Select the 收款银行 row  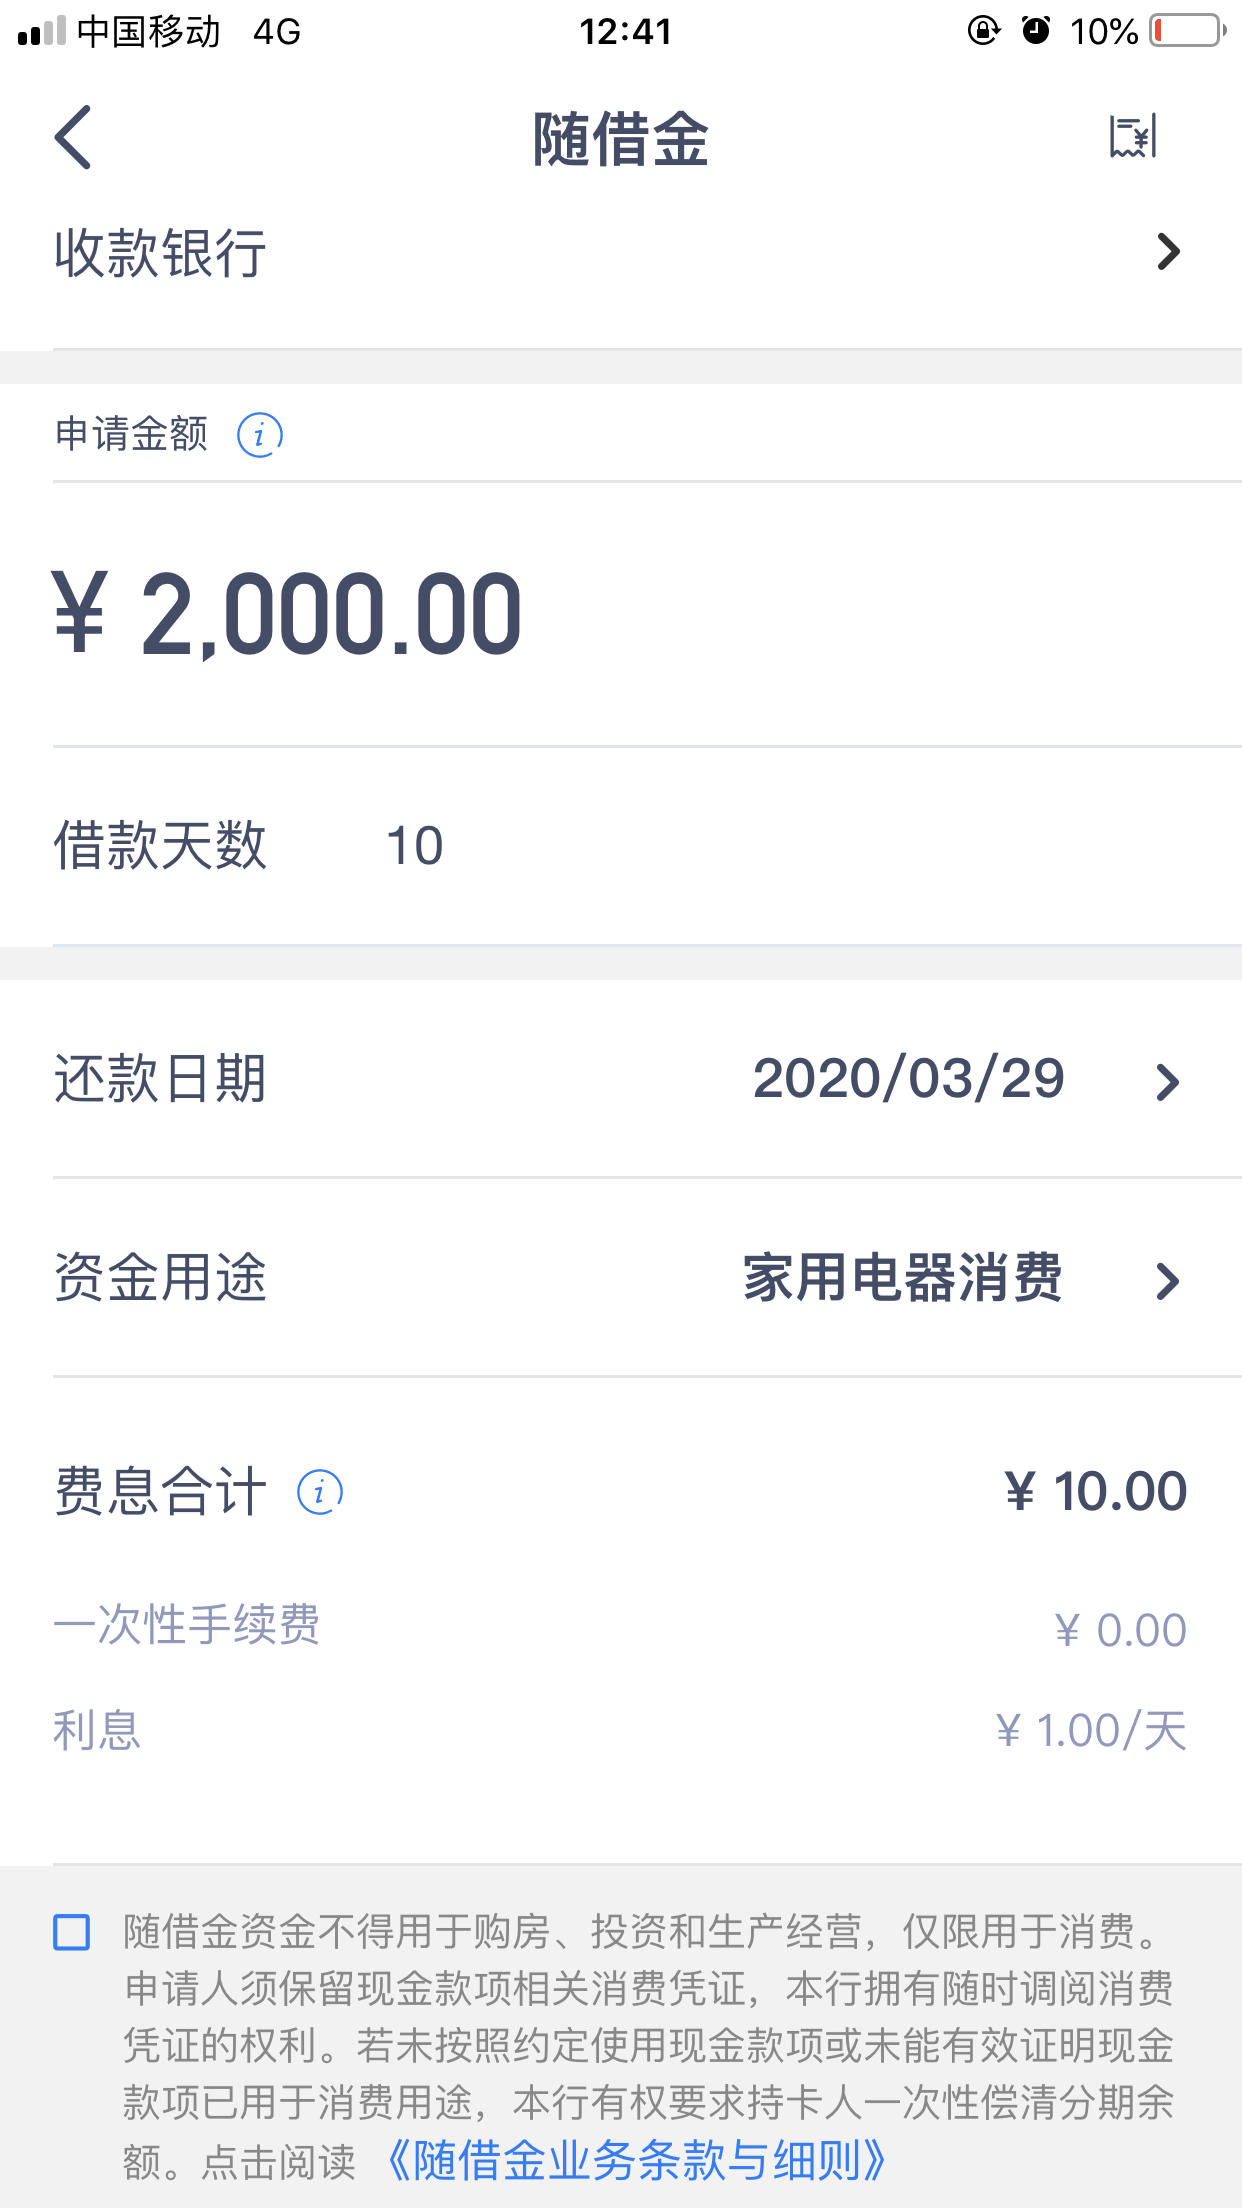pyautogui.click(x=621, y=252)
